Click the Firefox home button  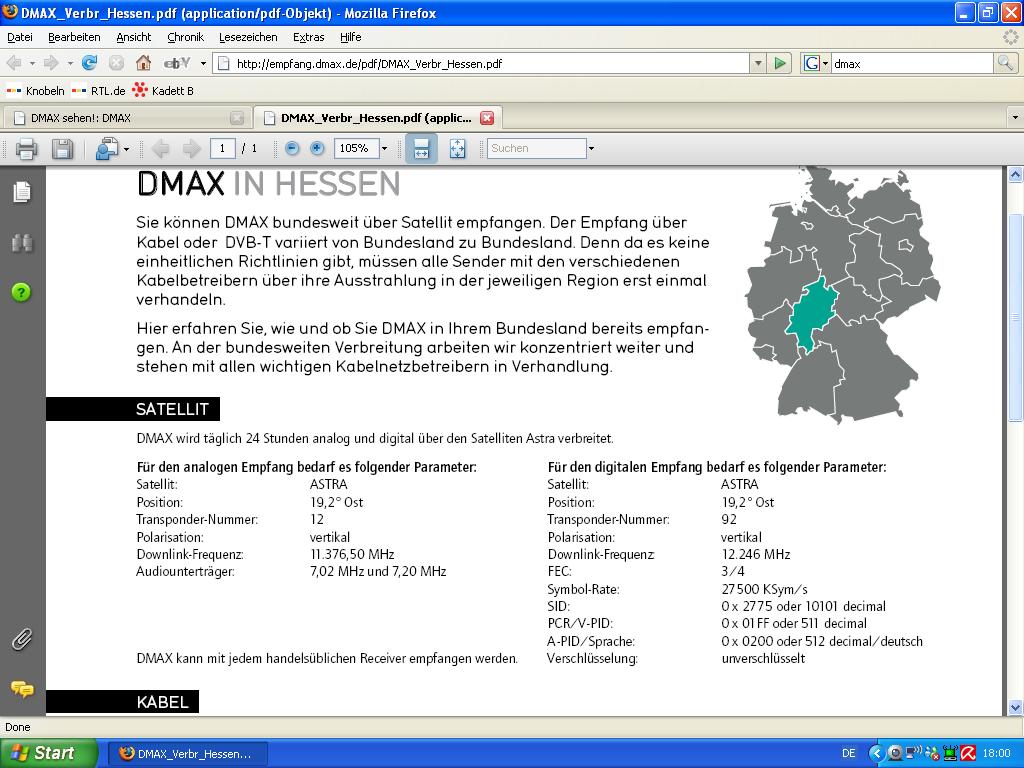(x=144, y=63)
